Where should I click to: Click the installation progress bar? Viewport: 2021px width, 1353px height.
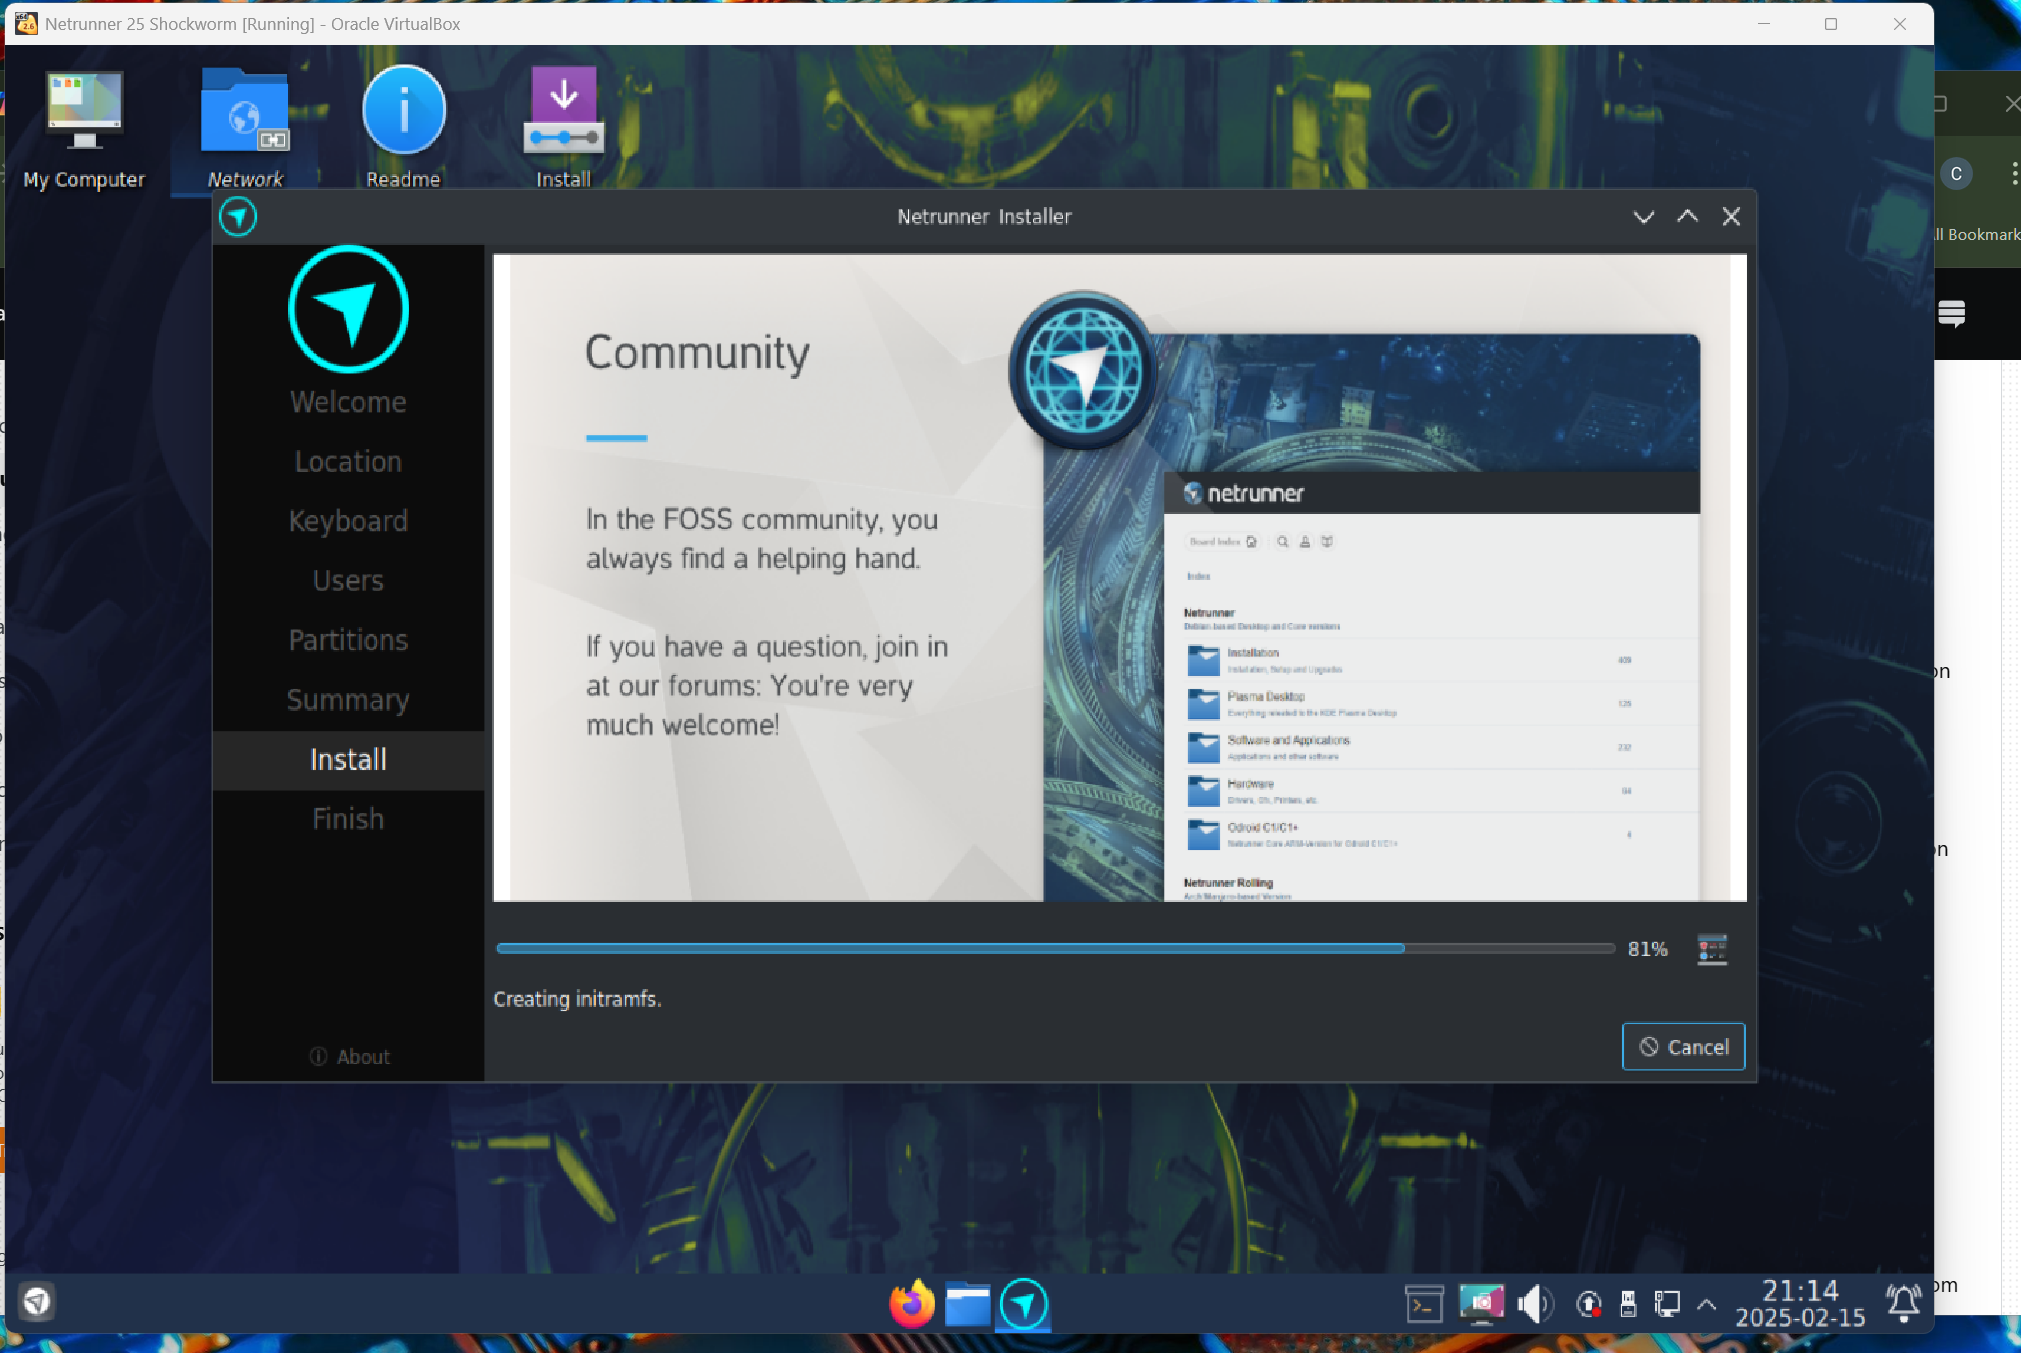pyautogui.click(x=1054, y=948)
